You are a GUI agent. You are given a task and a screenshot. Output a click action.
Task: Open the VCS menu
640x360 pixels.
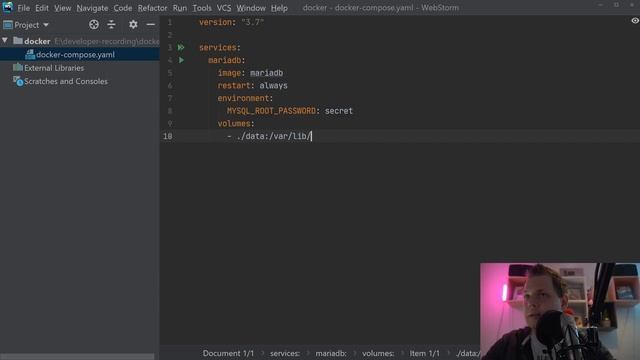224,8
